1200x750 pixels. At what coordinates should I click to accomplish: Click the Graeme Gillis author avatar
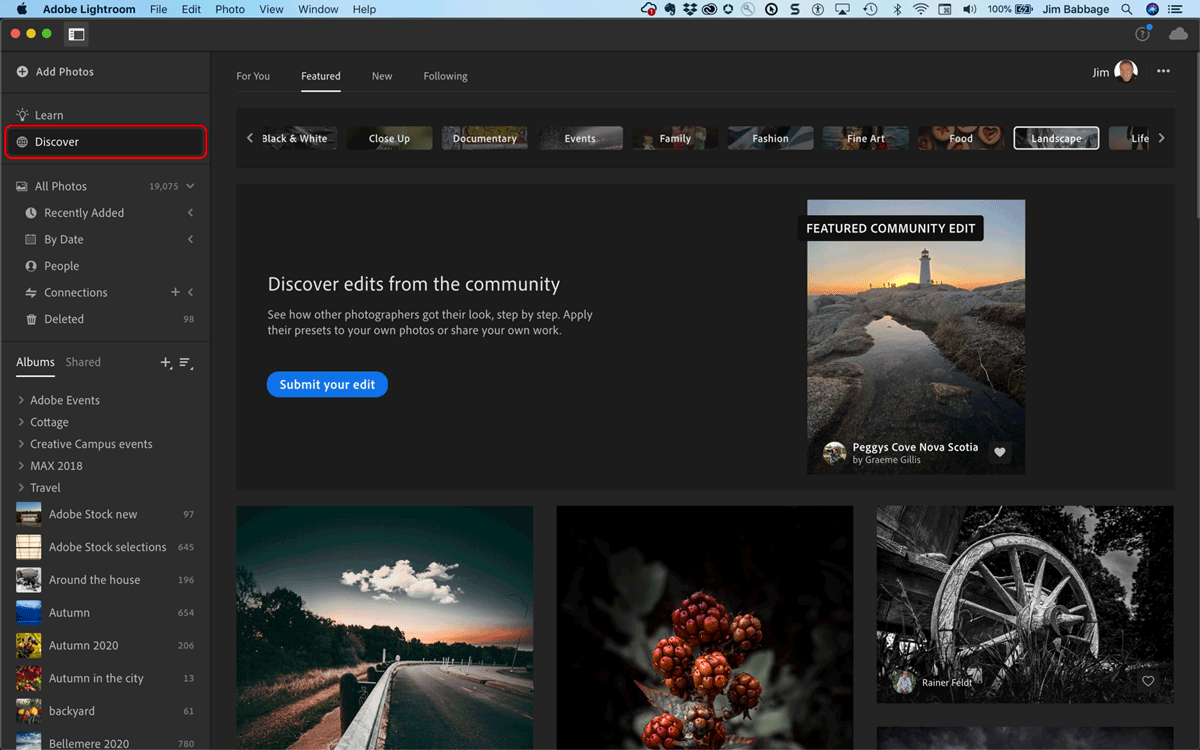tap(834, 453)
